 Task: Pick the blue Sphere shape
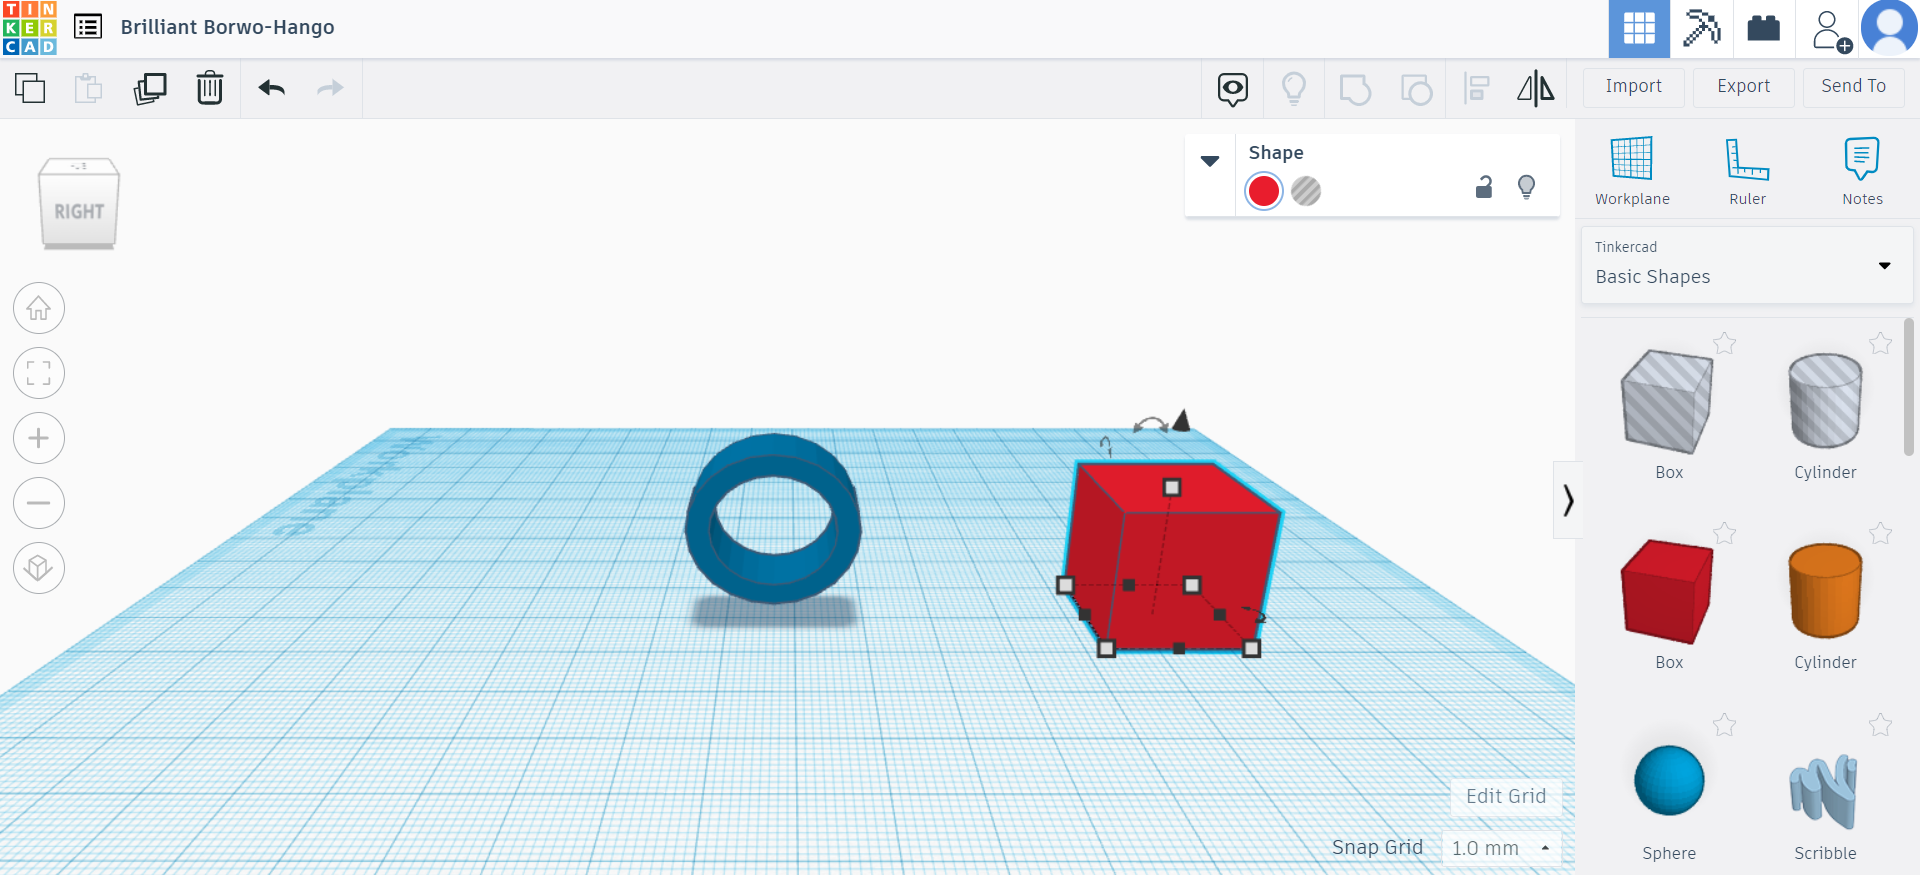point(1669,781)
